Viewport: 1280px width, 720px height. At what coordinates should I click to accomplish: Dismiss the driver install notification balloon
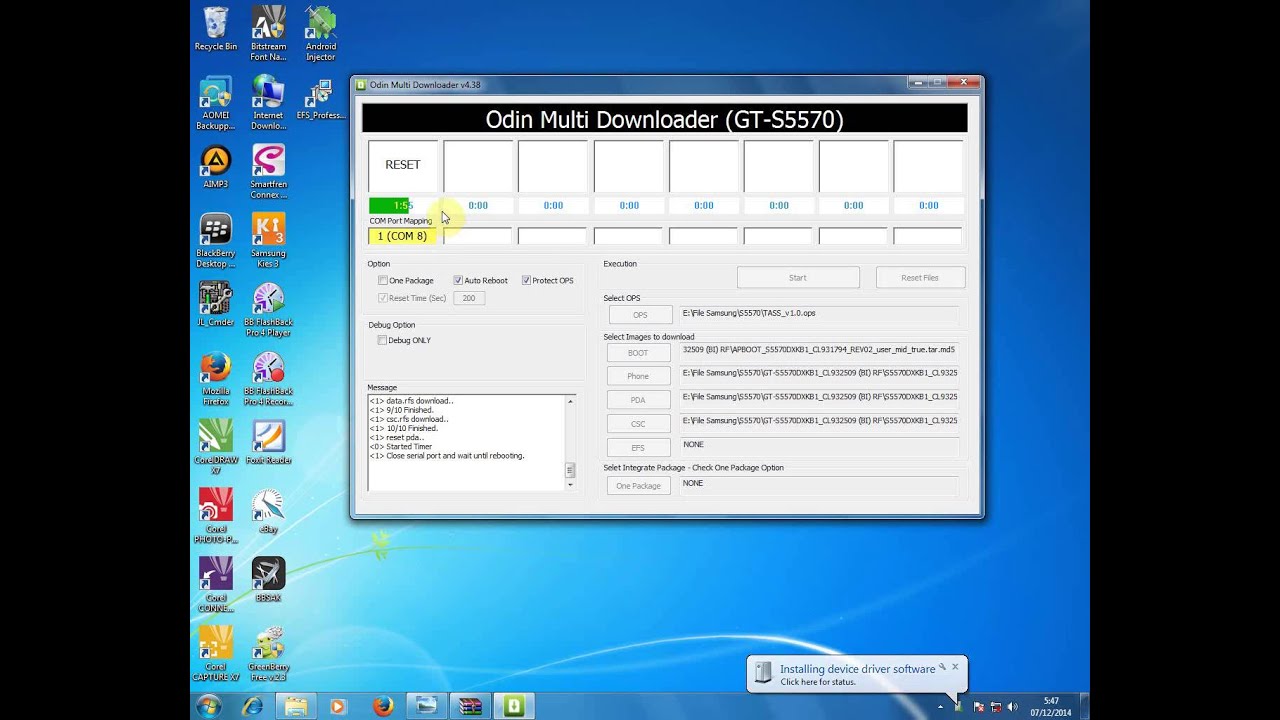click(955, 666)
